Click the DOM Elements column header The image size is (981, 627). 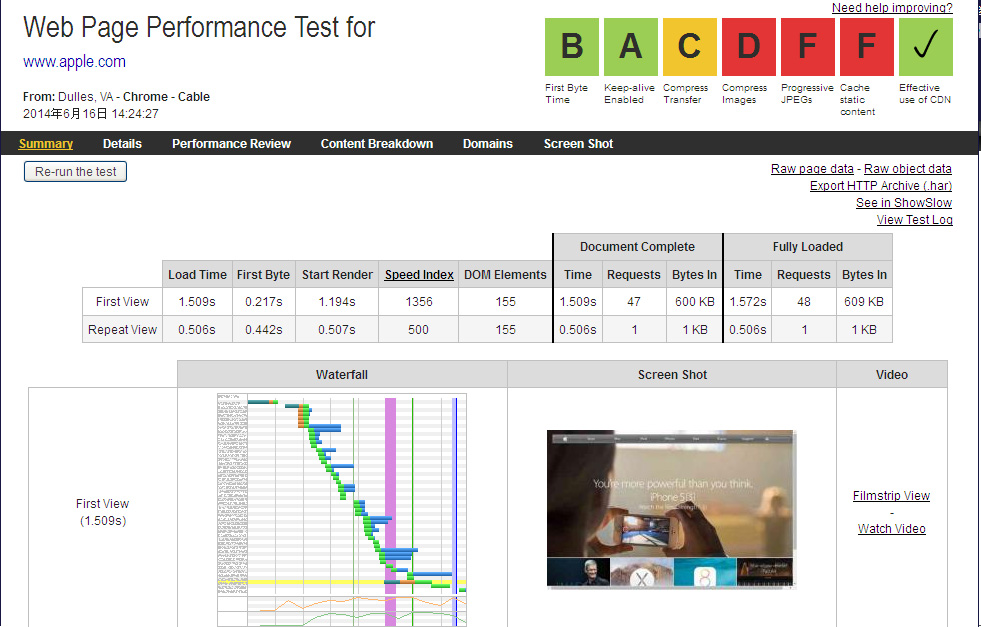(x=505, y=274)
